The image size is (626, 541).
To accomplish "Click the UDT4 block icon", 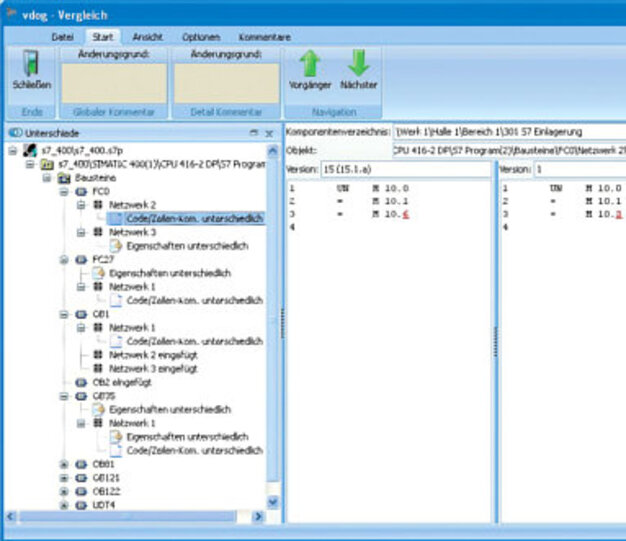I will coord(81,505).
